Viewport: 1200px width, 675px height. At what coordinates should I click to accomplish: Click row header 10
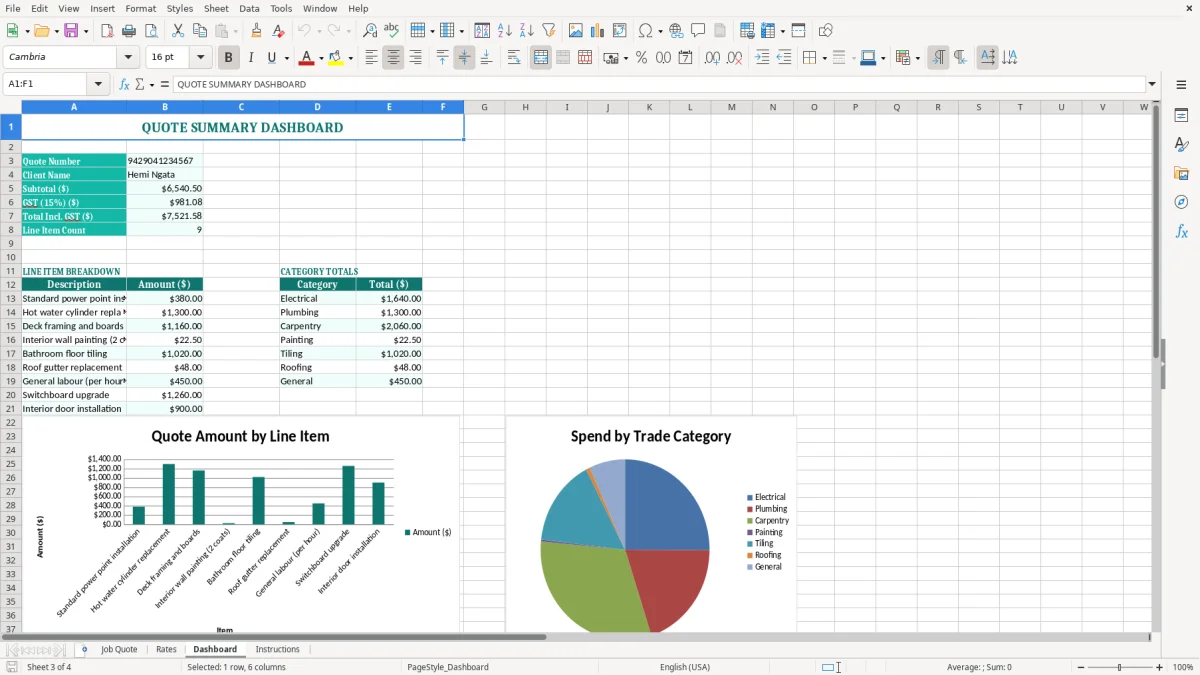tap(11, 257)
